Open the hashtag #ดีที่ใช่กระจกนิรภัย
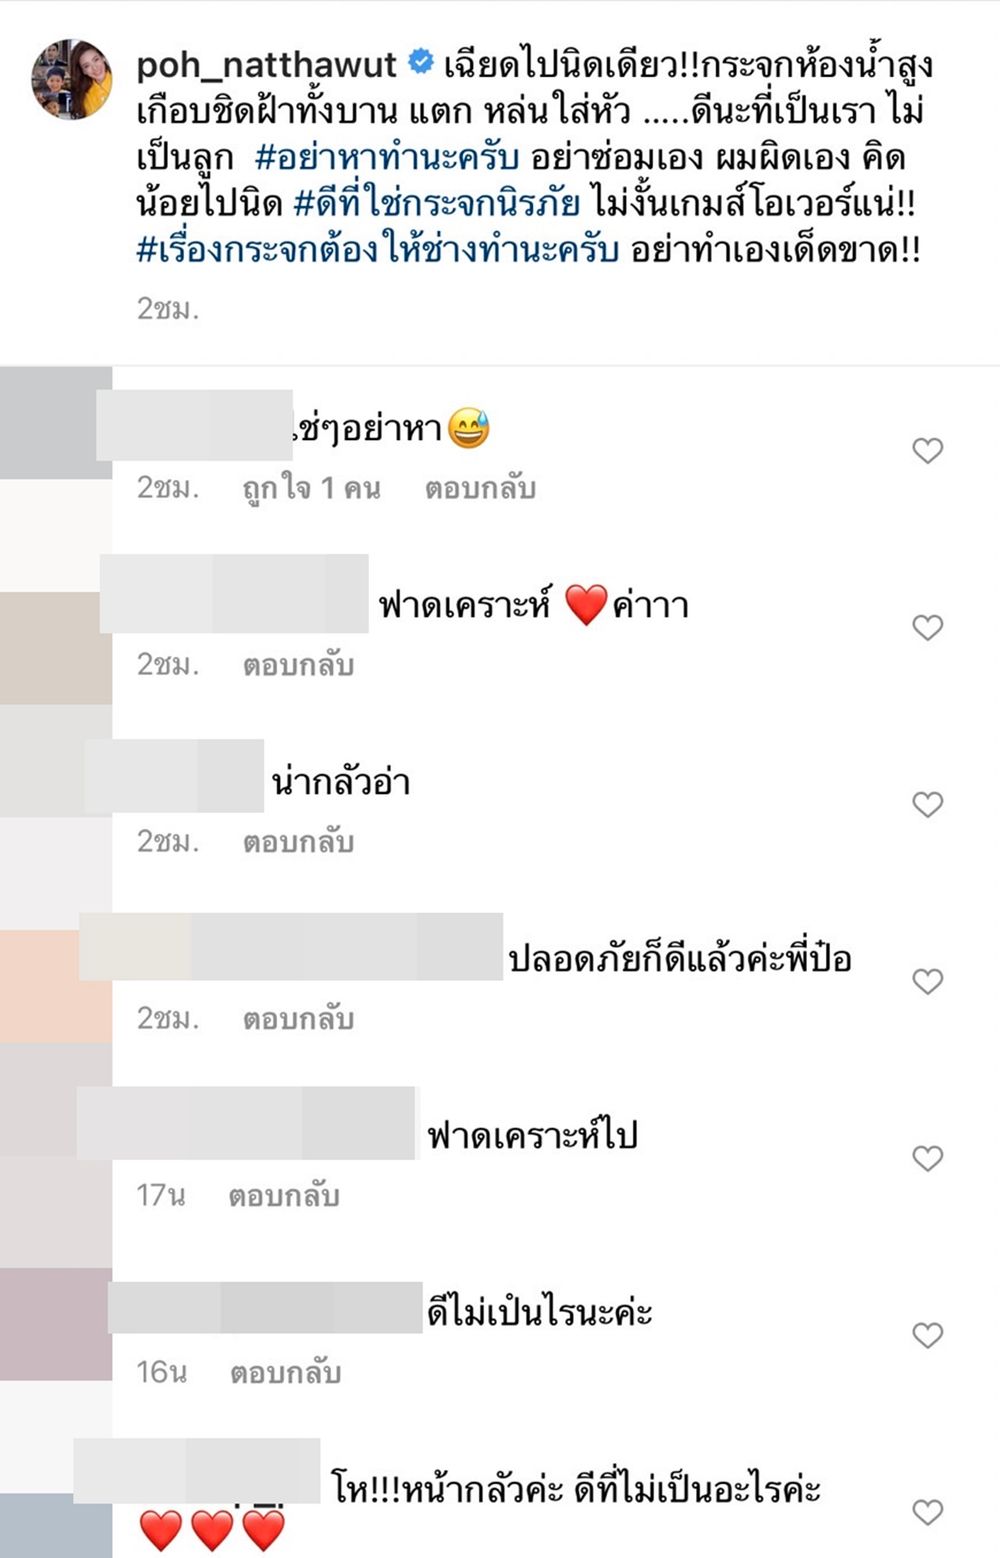1000x1558 pixels. coord(437,204)
